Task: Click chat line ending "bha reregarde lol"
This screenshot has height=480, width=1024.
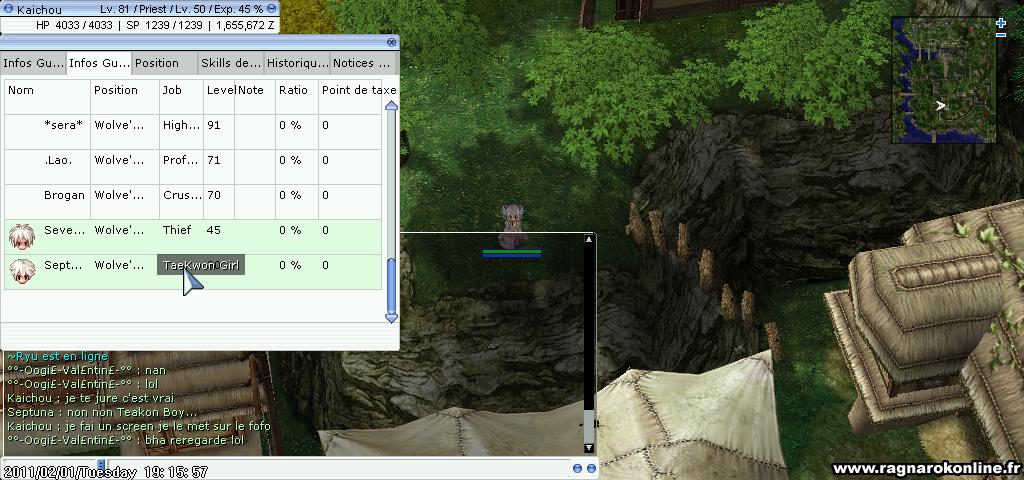Action: (x=125, y=441)
